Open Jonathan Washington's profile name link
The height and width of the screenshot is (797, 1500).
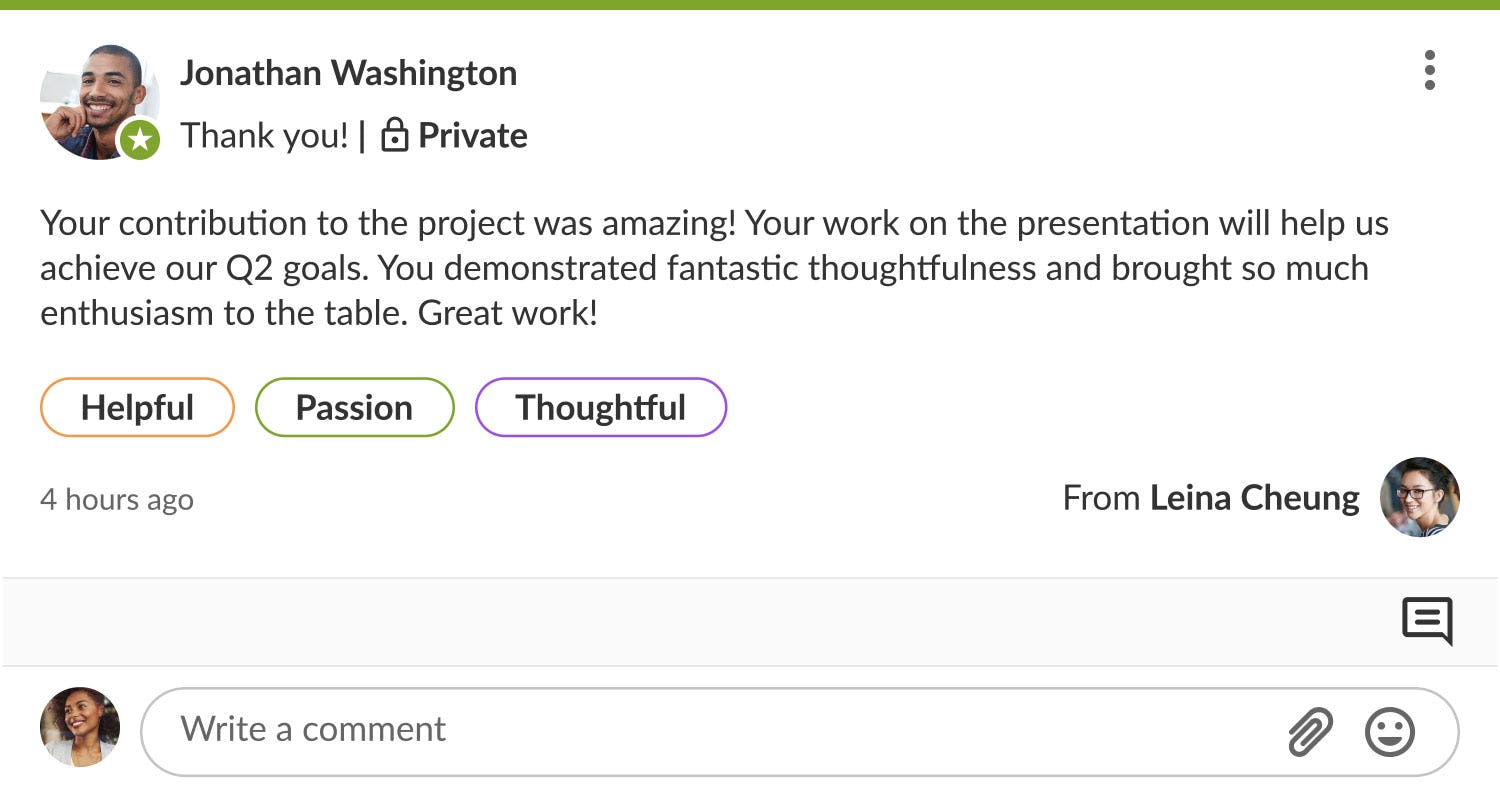pos(348,73)
